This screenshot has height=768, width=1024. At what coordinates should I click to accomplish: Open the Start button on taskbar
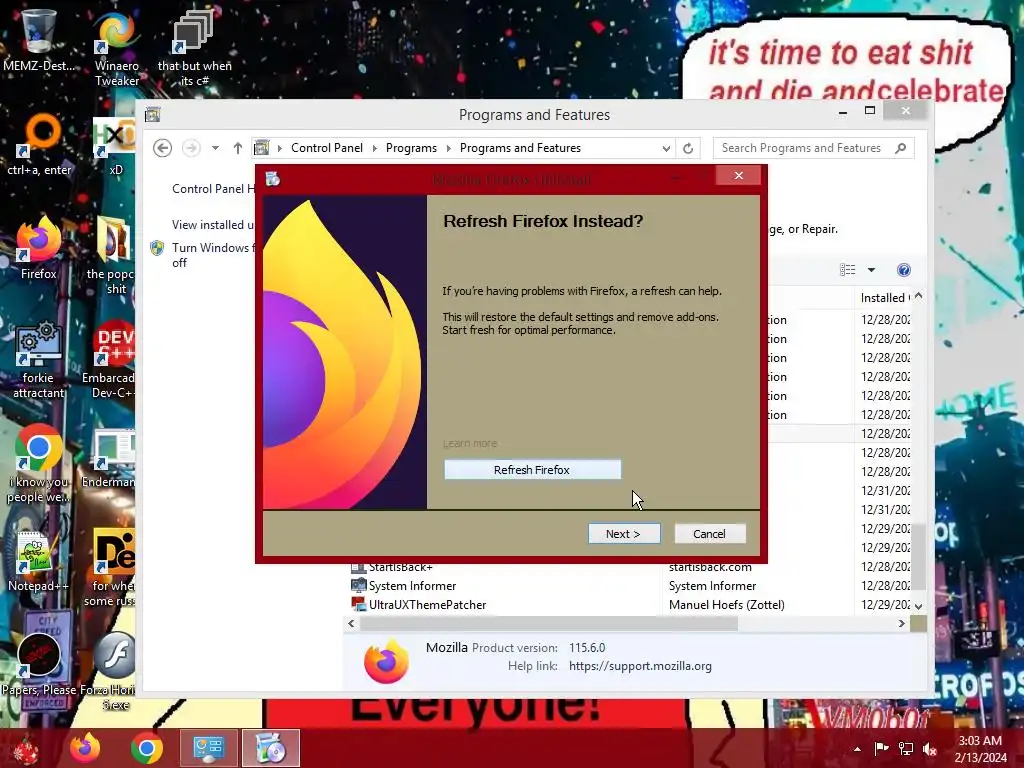click(x=26, y=748)
